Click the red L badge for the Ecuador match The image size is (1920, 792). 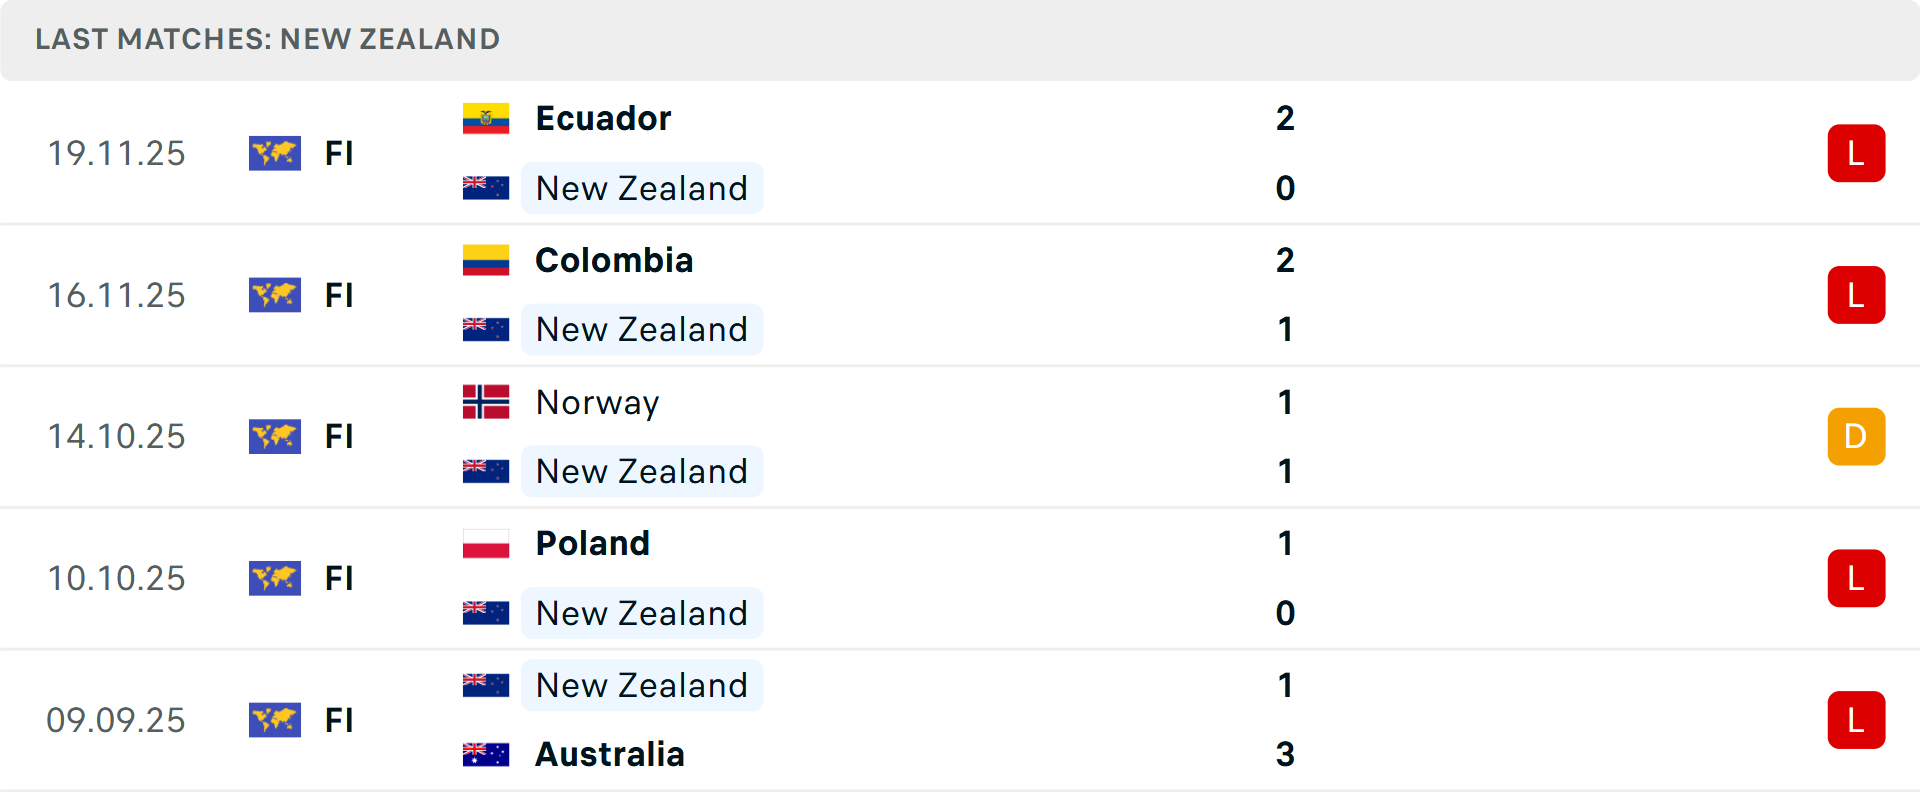click(1856, 153)
